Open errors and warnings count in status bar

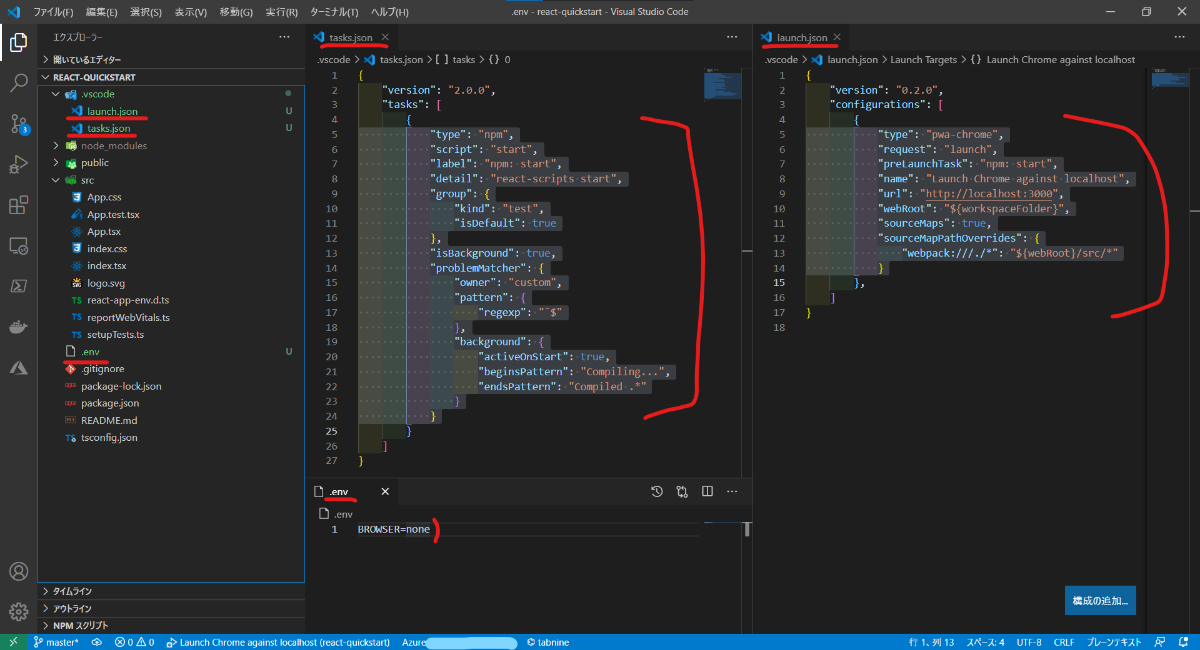134,642
